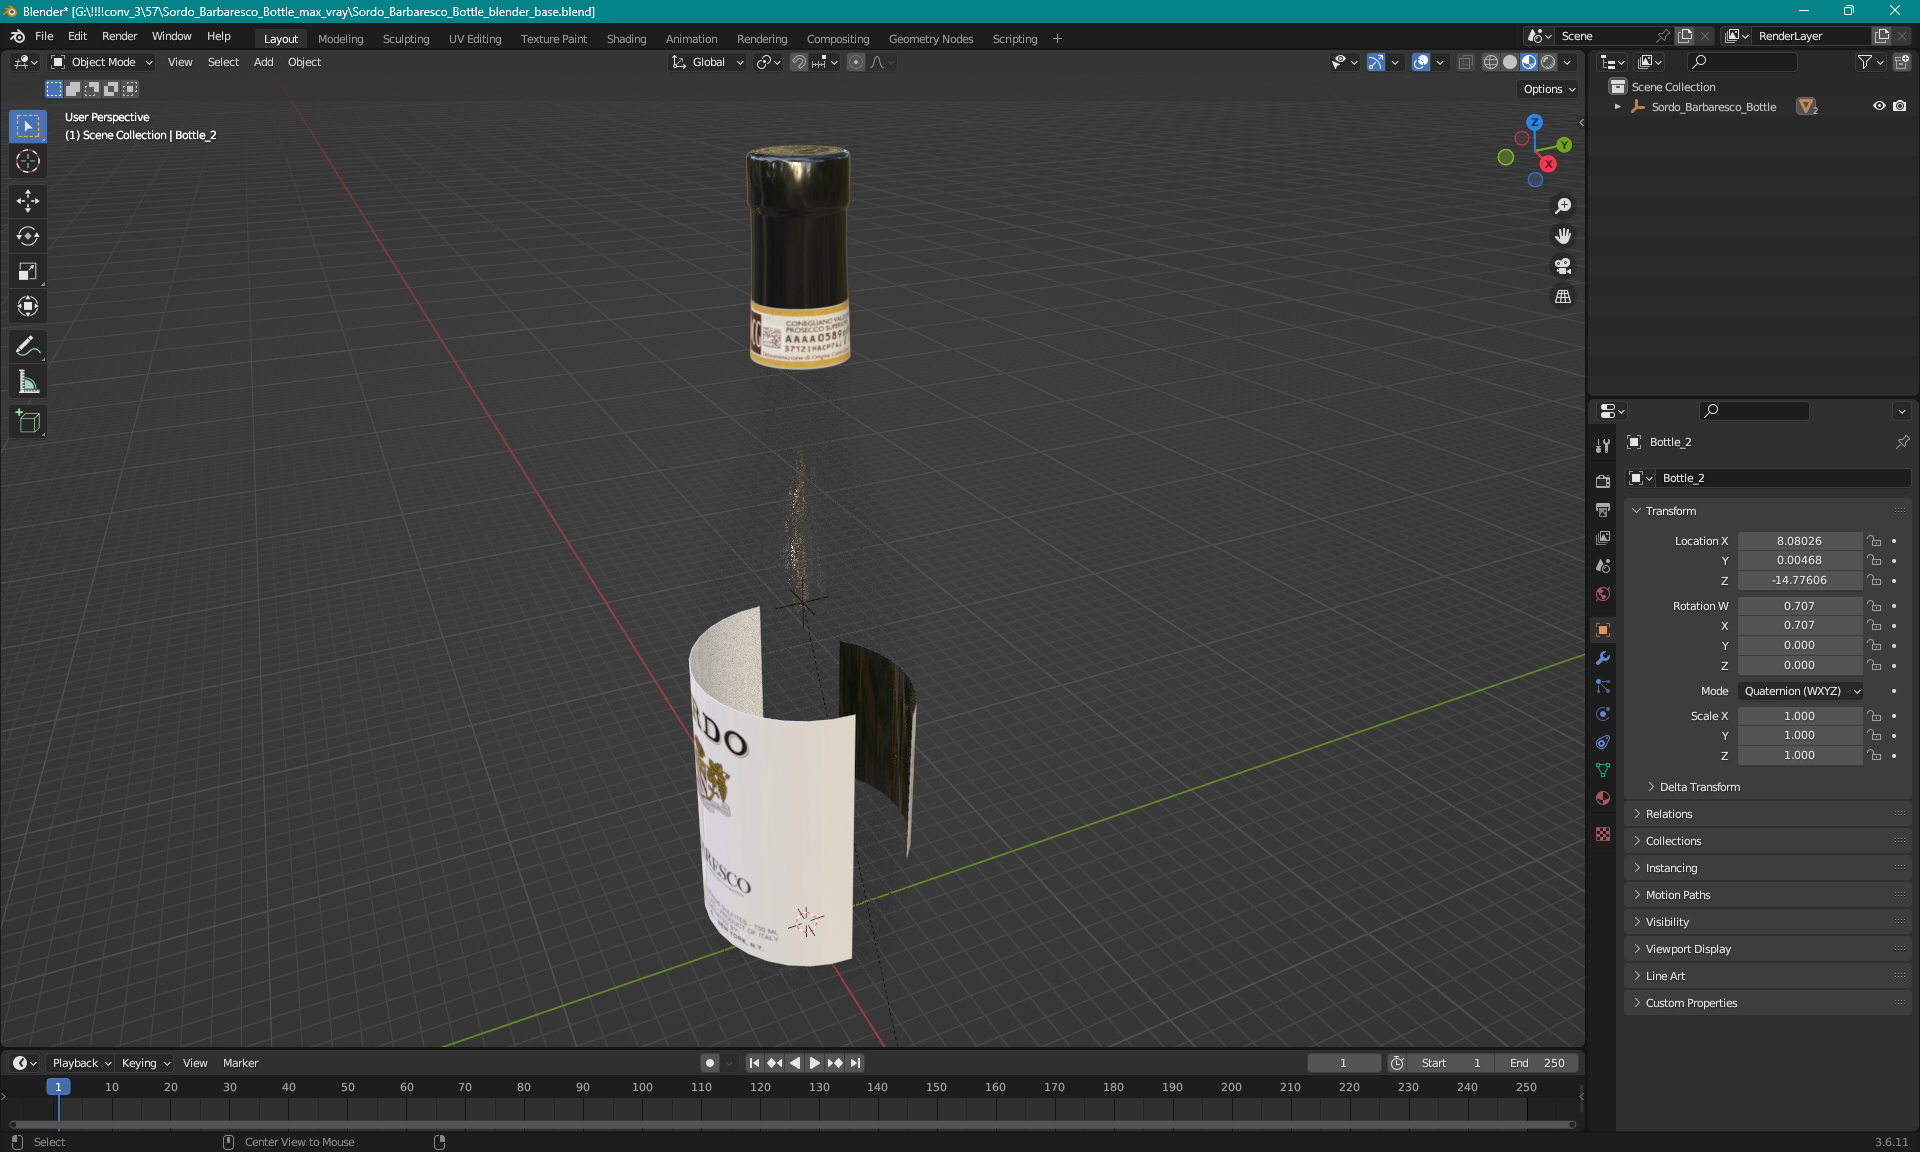This screenshot has width=1920, height=1152.
Task: Switch to the UV Editing workspace tab
Action: [x=475, y=38]
